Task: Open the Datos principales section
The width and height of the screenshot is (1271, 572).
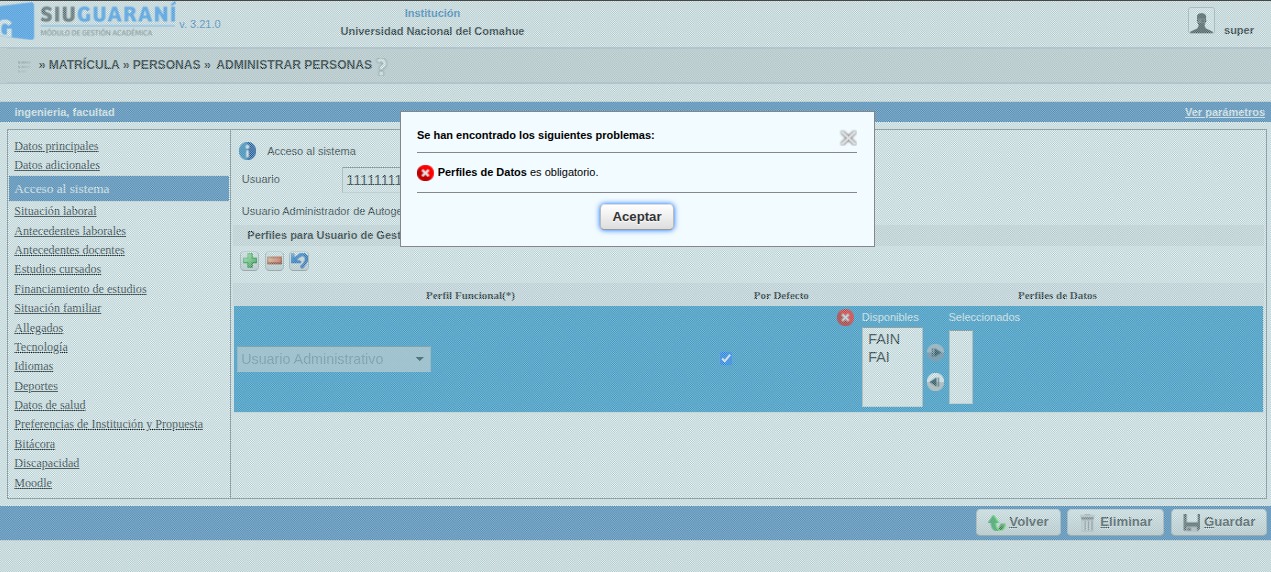Action: pos(56,146)
